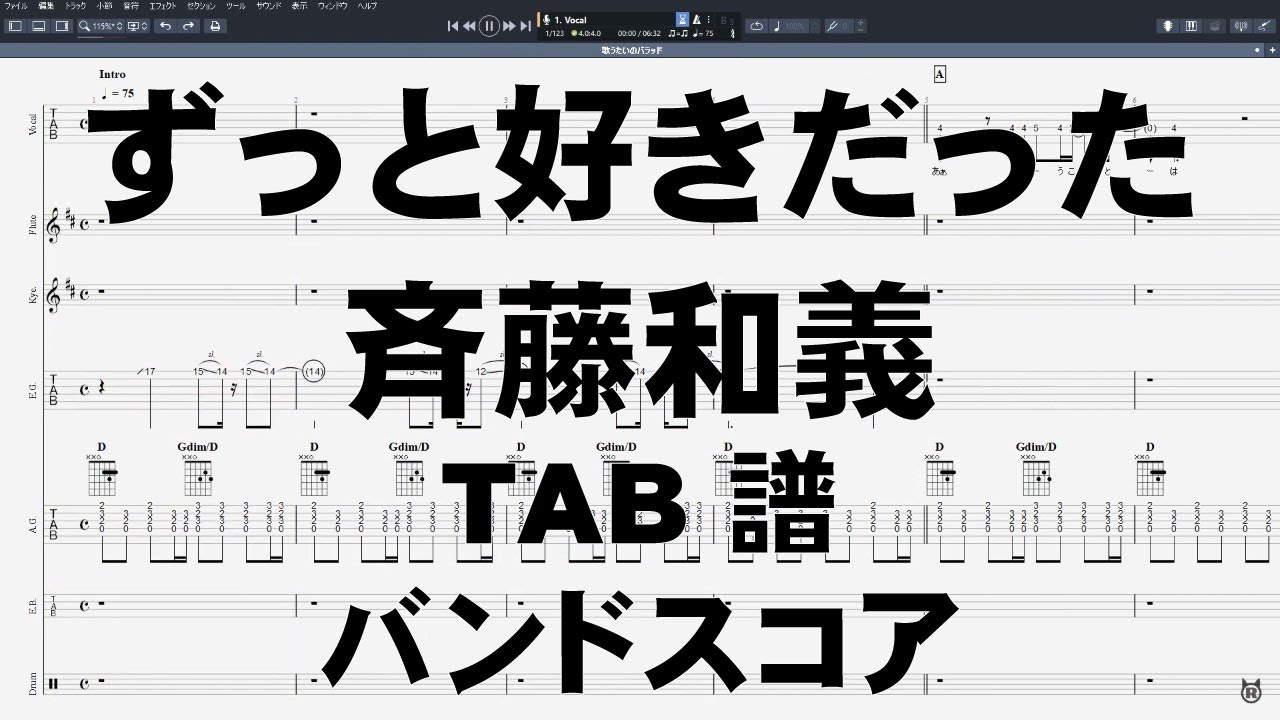Image resolution: width=1280 pixels, height=720 pixels.
Task: Select the 歌うたいのバラッド document tab
Action: coord(632,50)
